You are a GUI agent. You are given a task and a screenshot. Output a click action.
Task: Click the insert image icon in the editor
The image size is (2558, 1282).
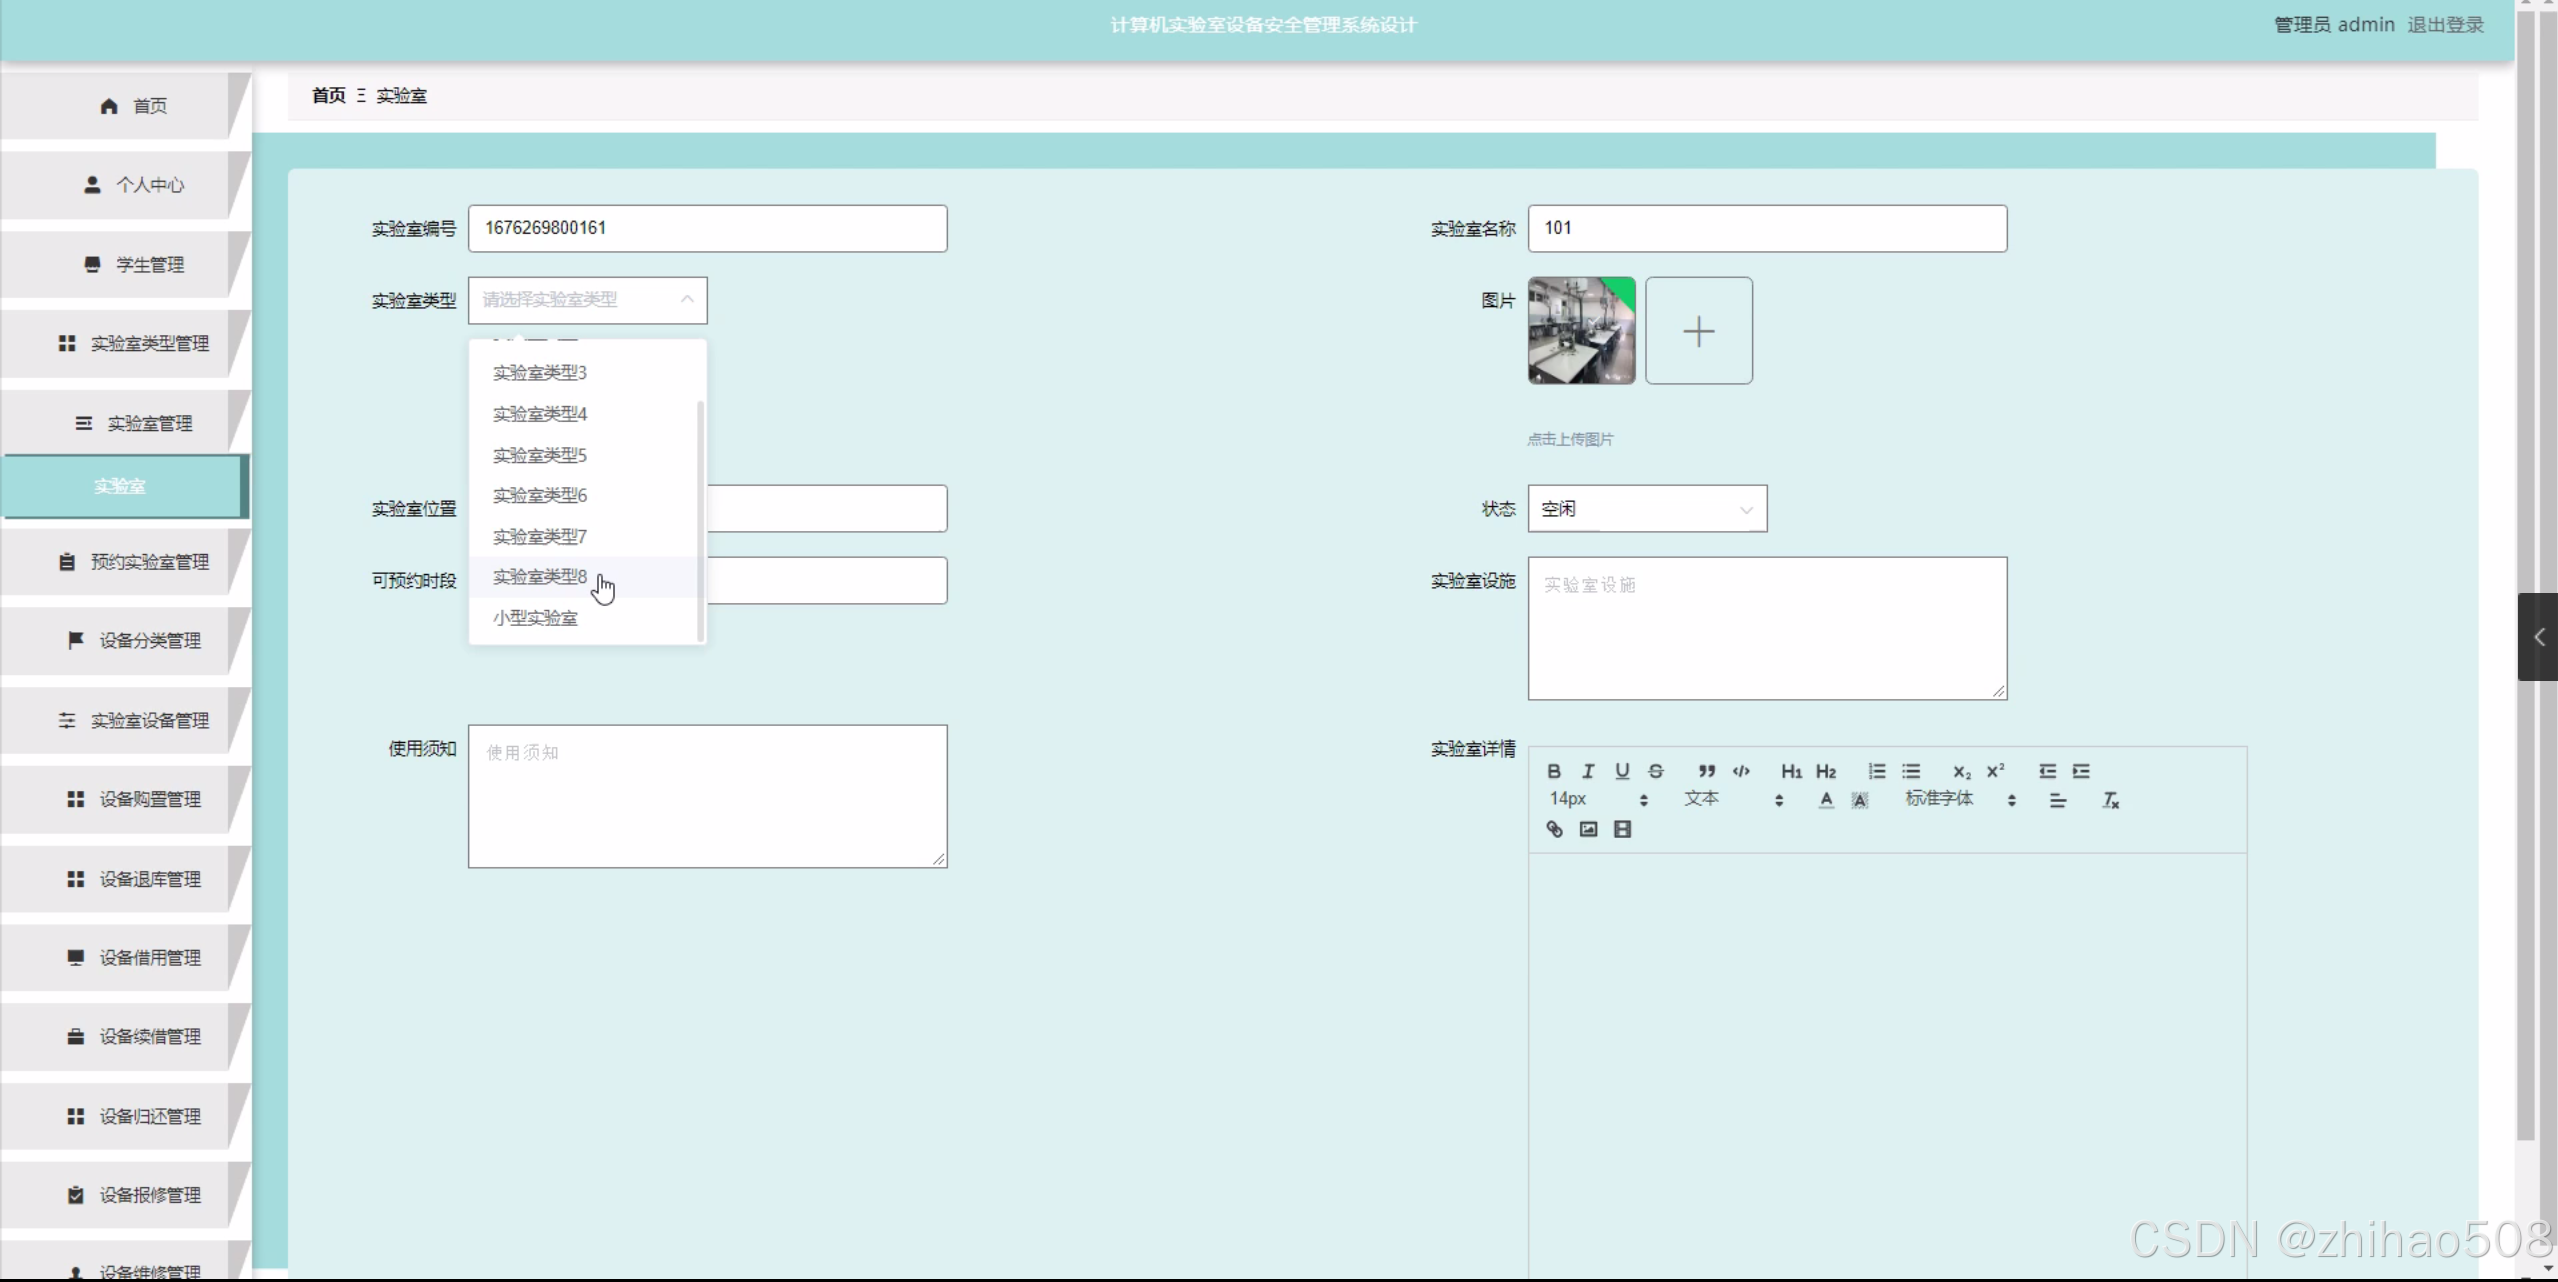1588,829
